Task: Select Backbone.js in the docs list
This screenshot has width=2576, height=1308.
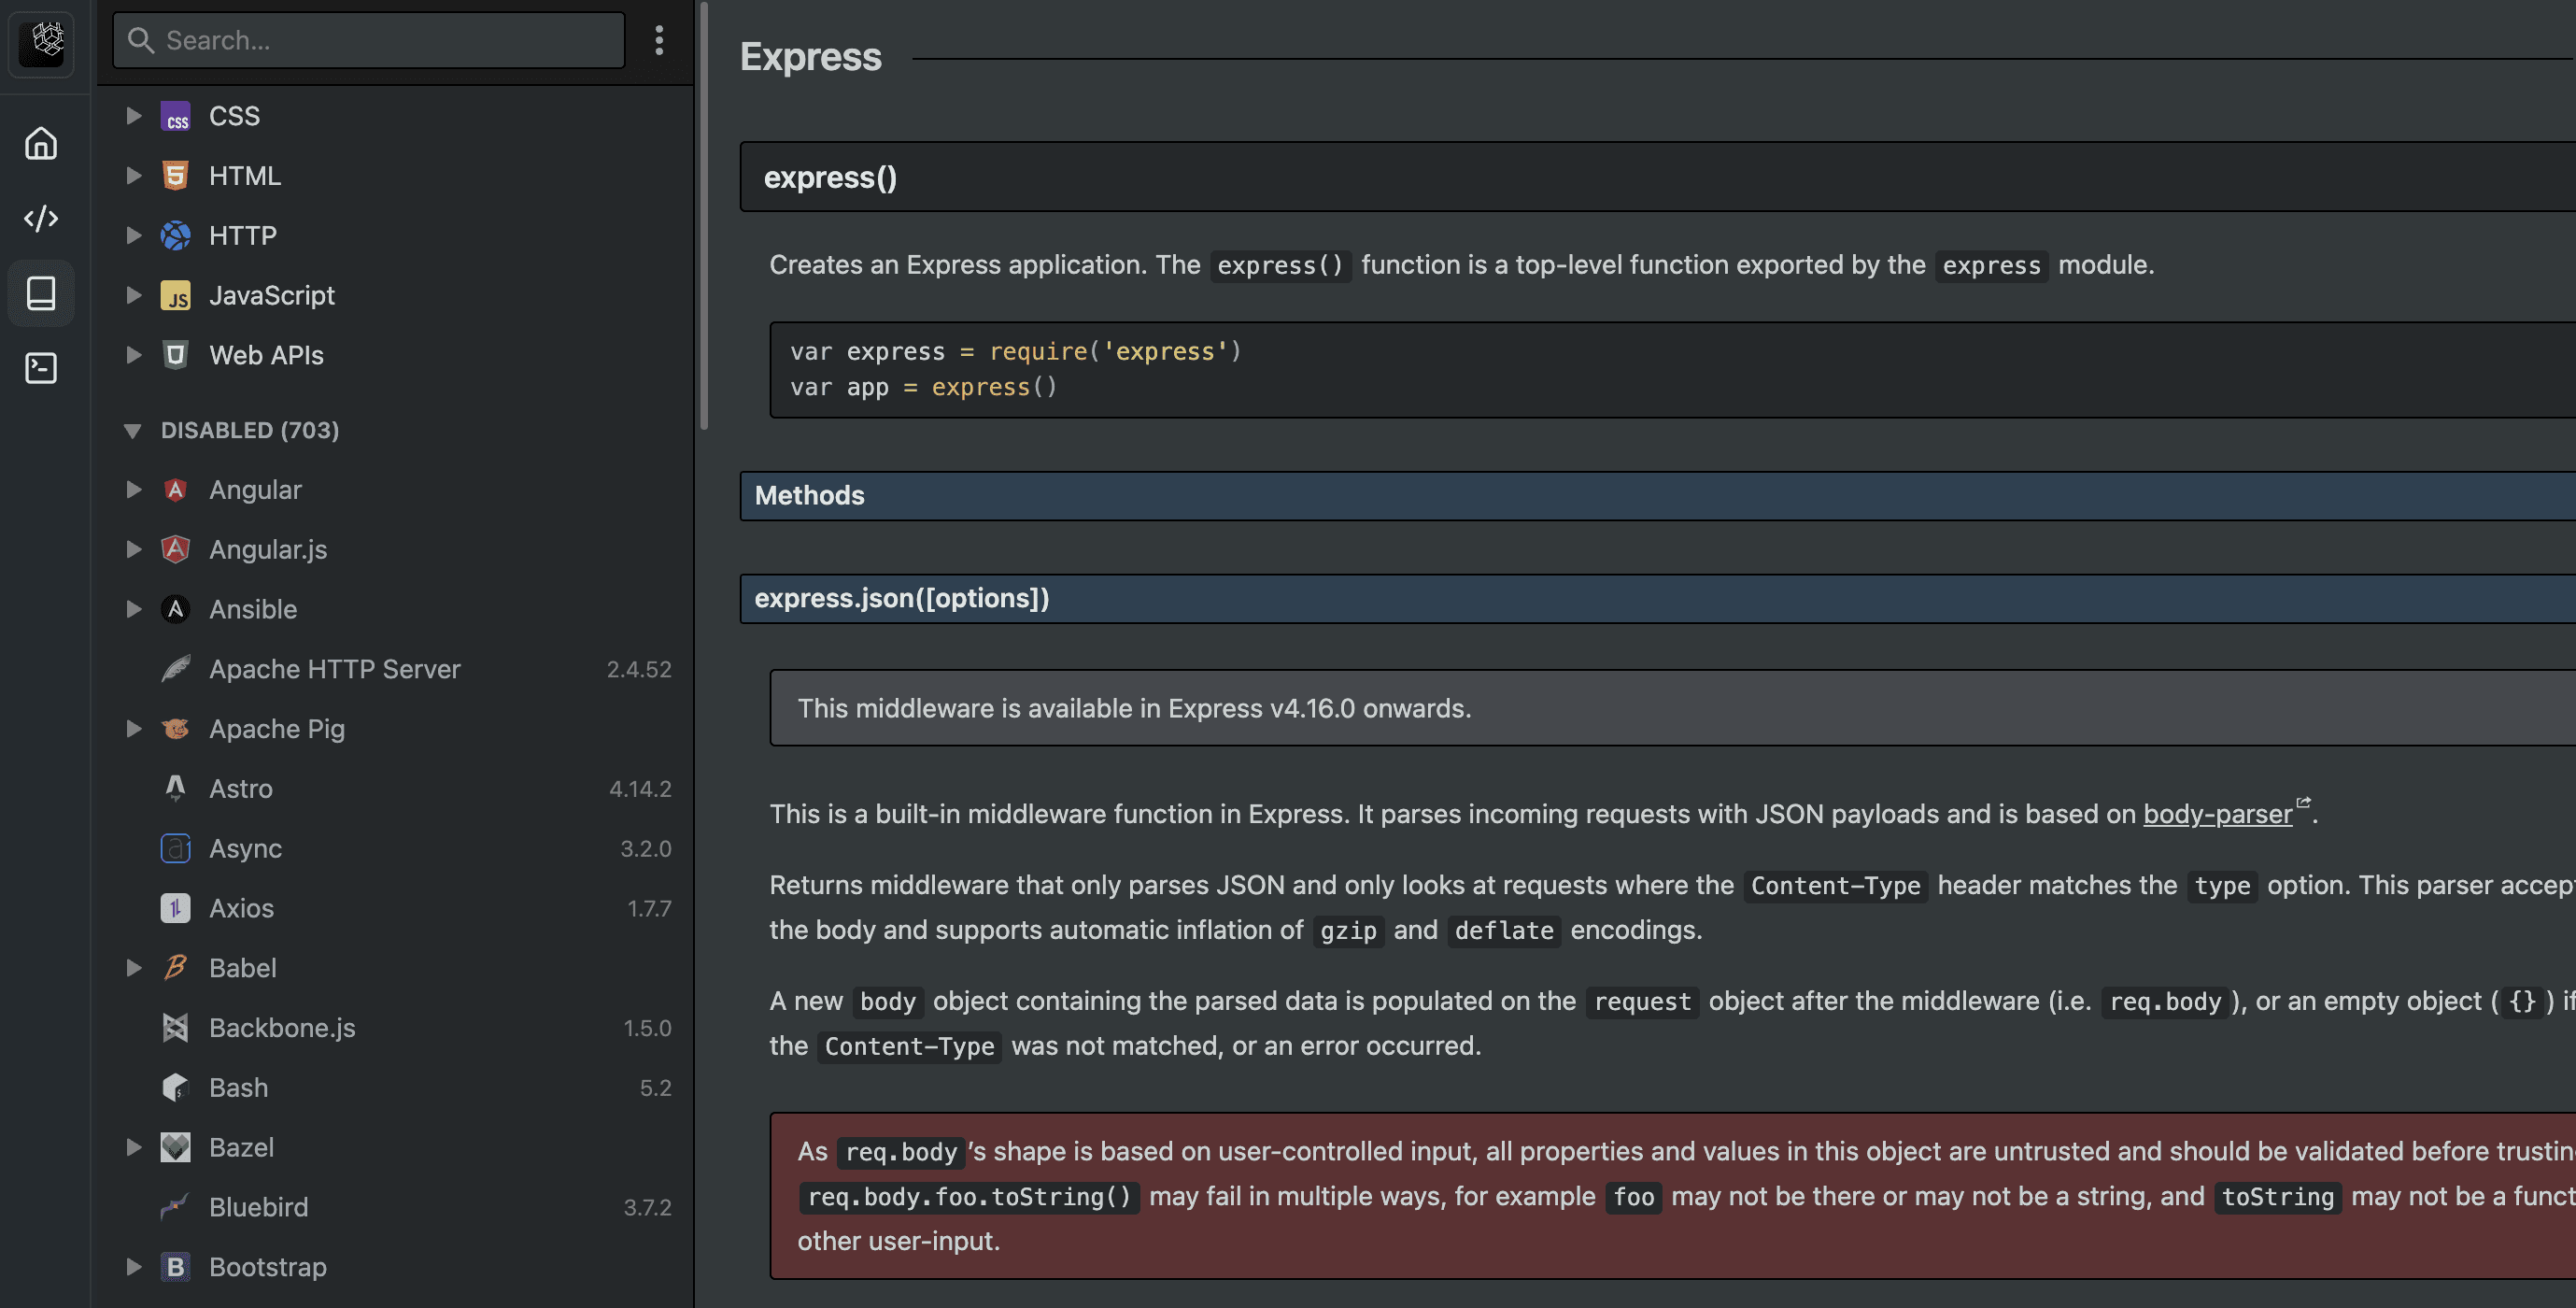Action: 282,1028
